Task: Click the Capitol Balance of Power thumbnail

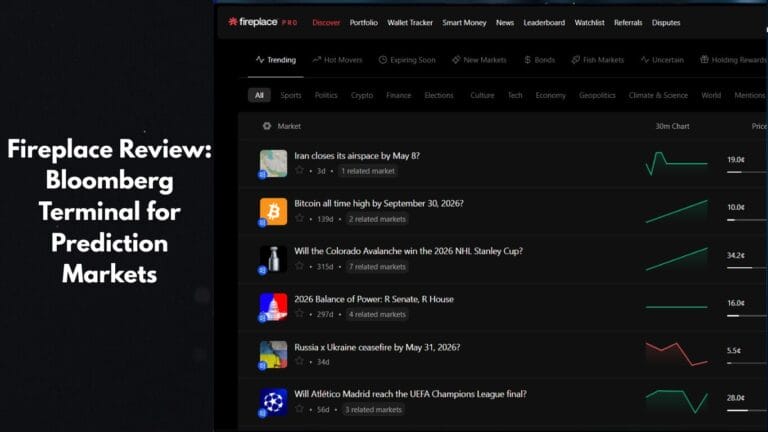Action: point(273,307)
